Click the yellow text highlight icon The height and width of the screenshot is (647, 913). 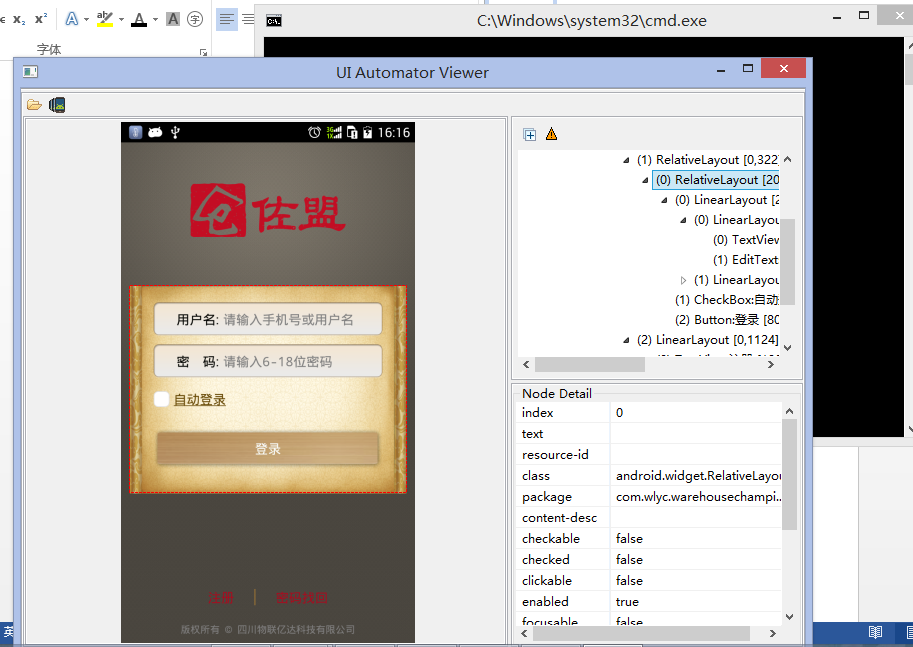104,19
